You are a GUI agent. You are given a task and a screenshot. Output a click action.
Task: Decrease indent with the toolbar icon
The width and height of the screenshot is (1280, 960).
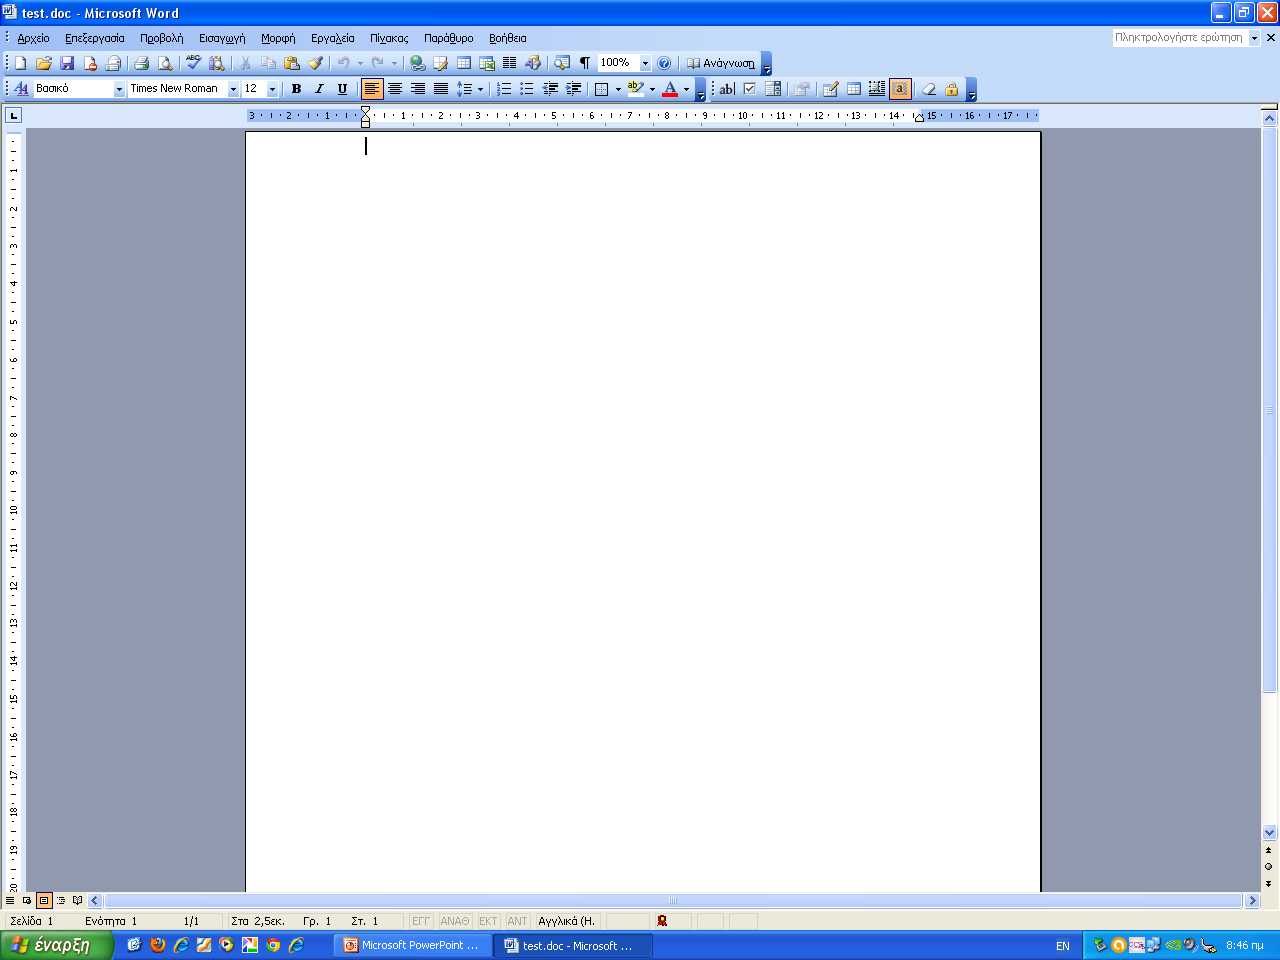[550, 89]
